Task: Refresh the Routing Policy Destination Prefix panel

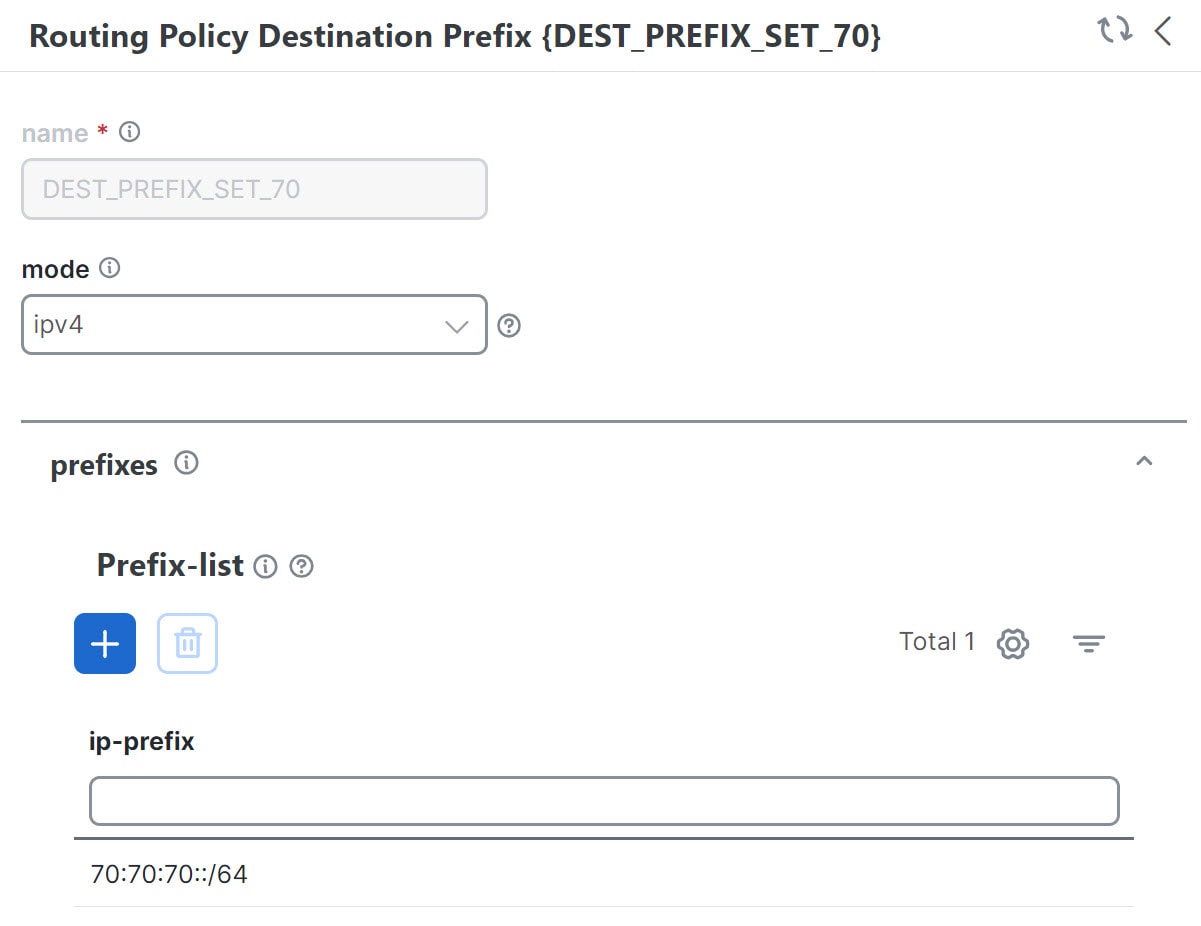Action: point(1112,31)
